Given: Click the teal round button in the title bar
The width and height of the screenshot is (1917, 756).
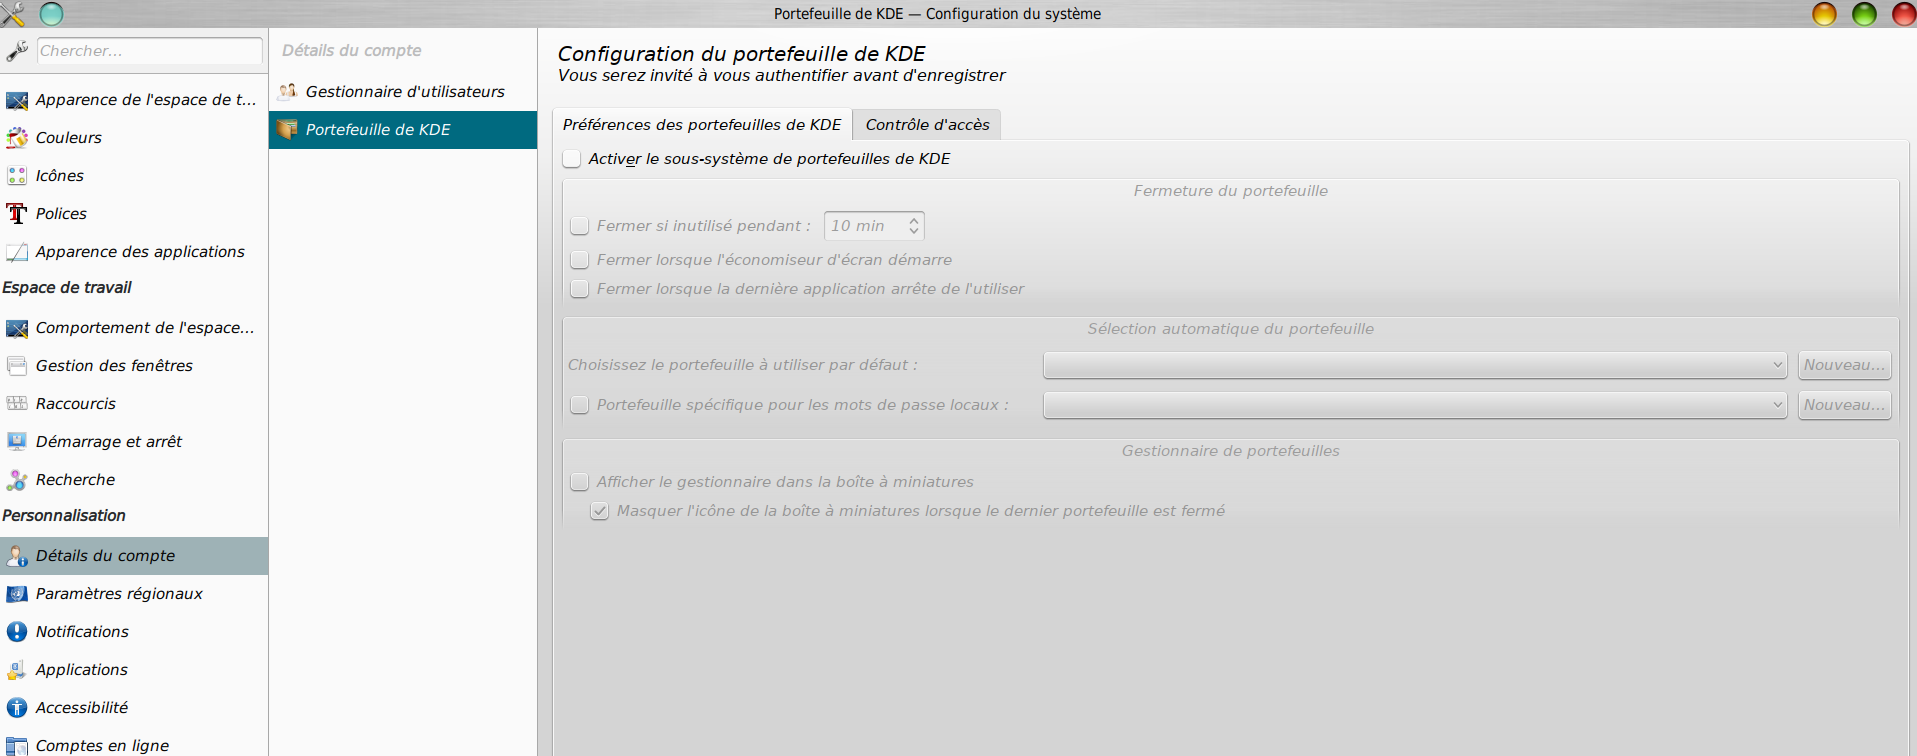Looking at the screenshot, I should (52, 14).
